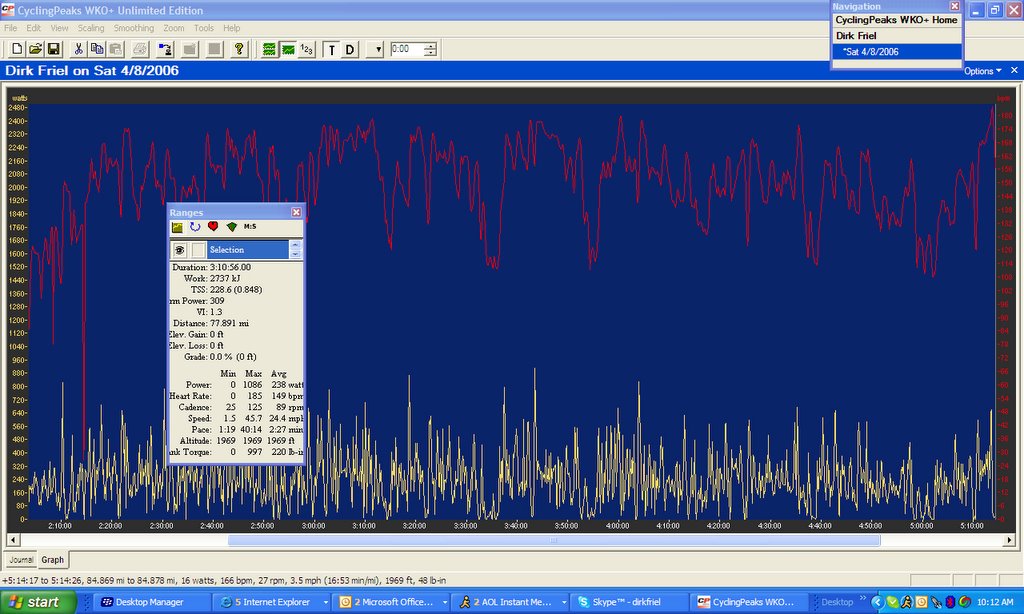The width and height of the screenshot is (1024, 614).
Task: Open a file with the folder icon
Action: [x=35, y=49]
